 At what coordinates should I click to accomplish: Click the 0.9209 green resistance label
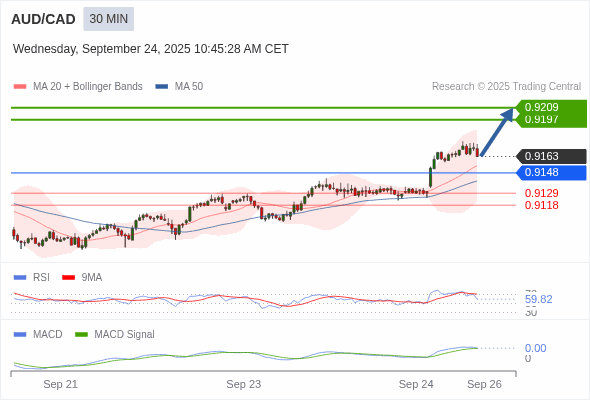coord(541,107)
